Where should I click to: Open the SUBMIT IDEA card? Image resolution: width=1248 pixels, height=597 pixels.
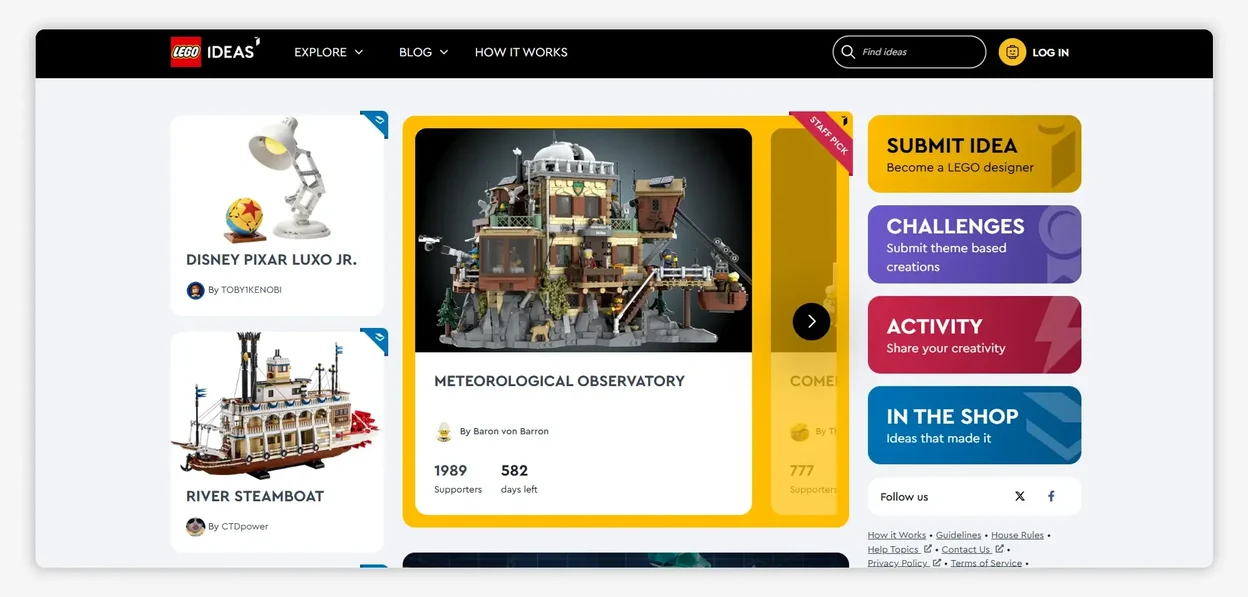974,154
